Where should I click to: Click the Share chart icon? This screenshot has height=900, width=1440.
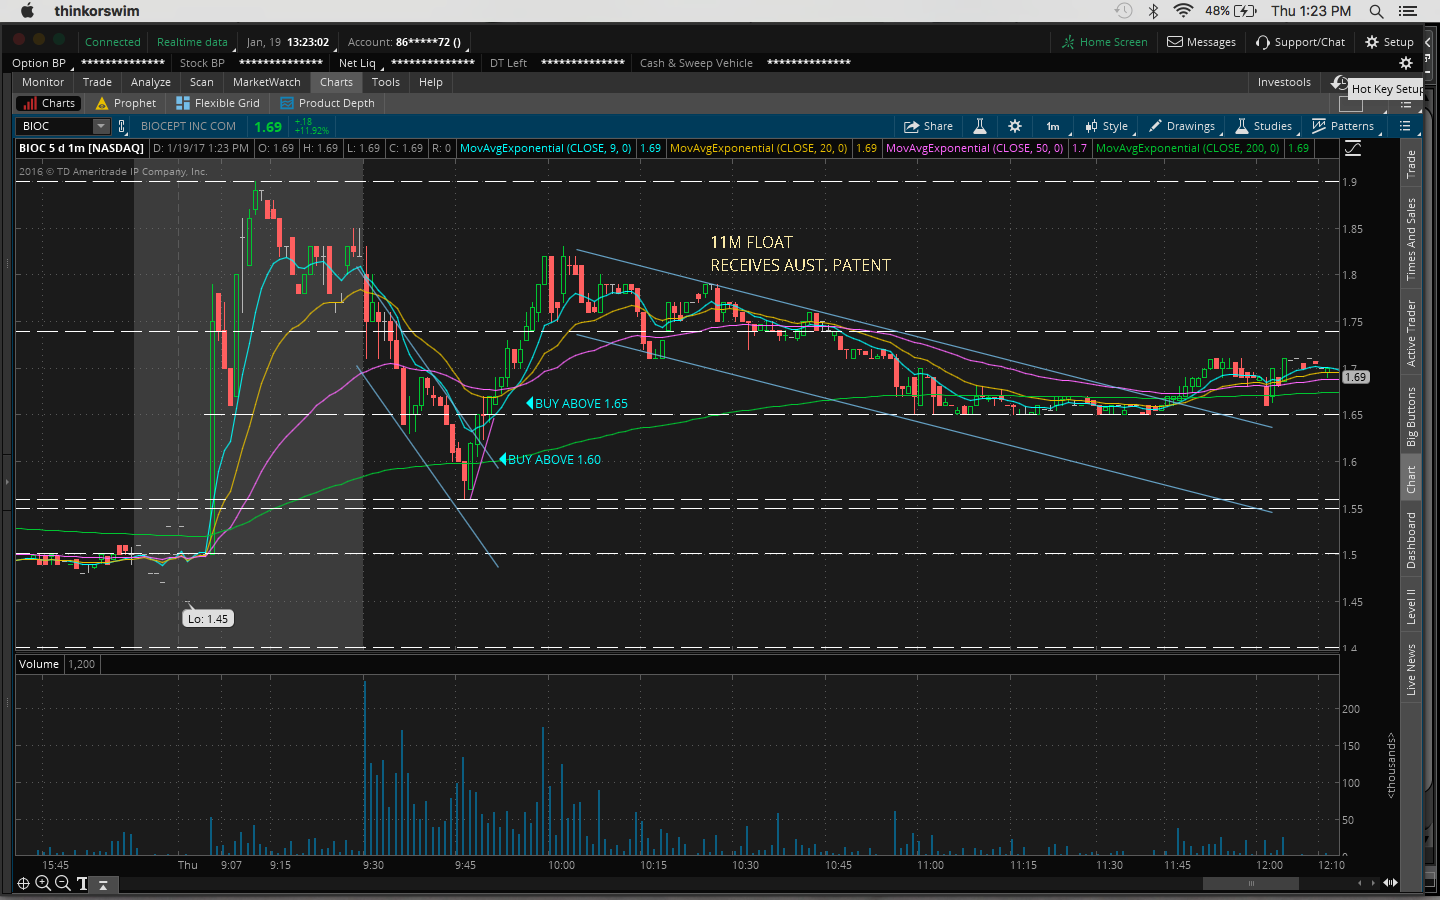pyautogui.click(x=927, y=126)
